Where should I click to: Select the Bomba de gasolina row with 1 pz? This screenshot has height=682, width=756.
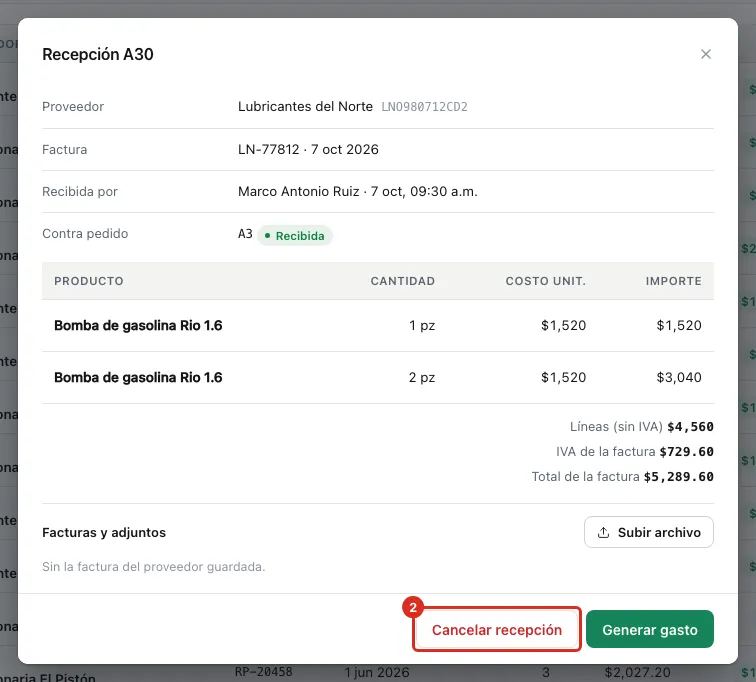tap(378, 326)
